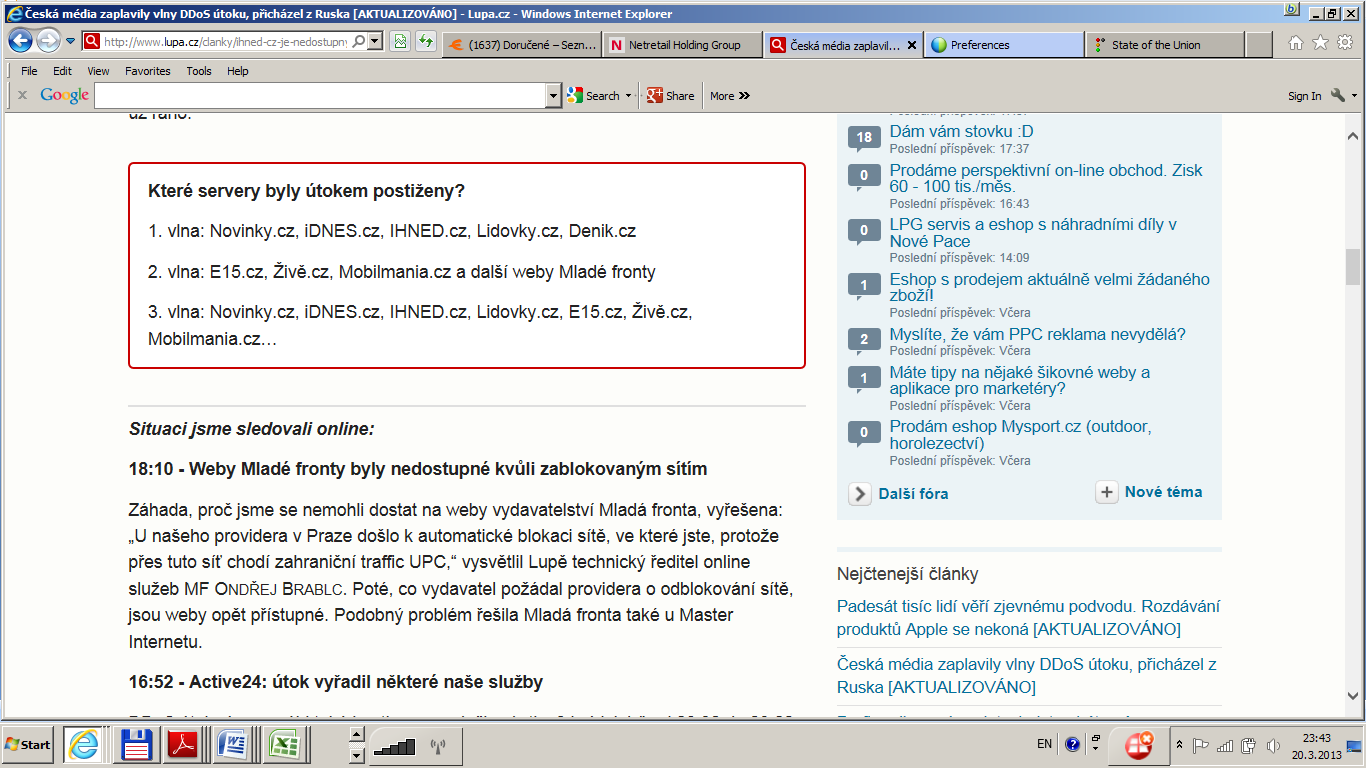Screen dimensions: 1366x768
Task: Toggle the Compatibility View icon
Action: click(401, 42)
